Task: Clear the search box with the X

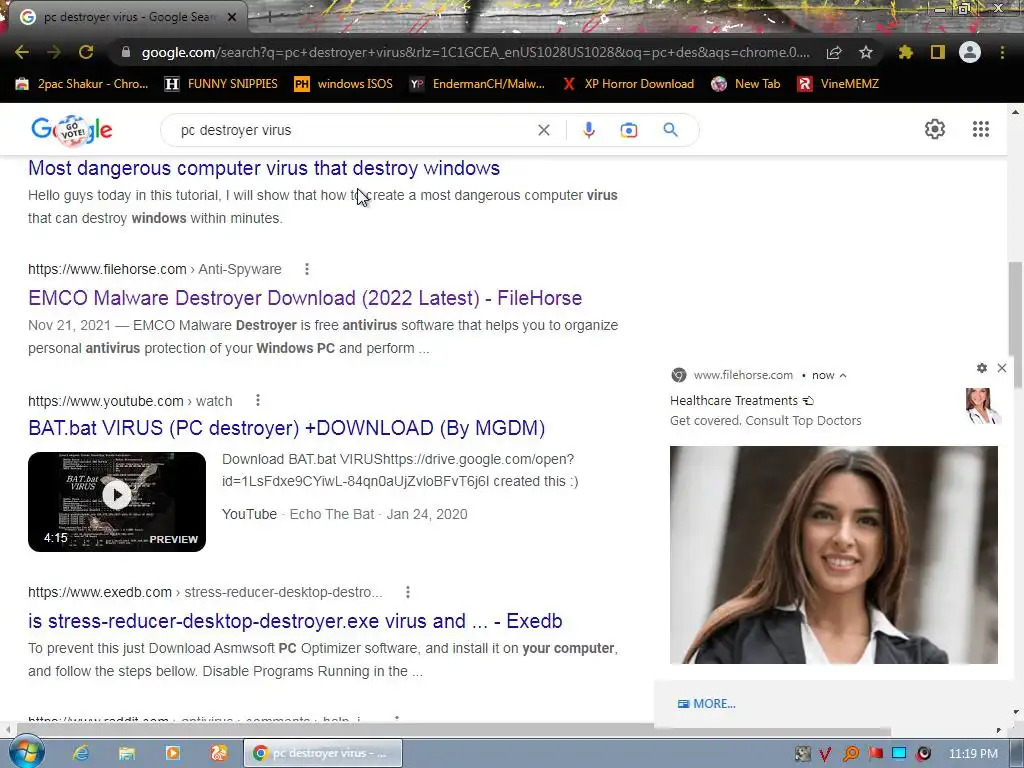Action: (x=543, y=130)
